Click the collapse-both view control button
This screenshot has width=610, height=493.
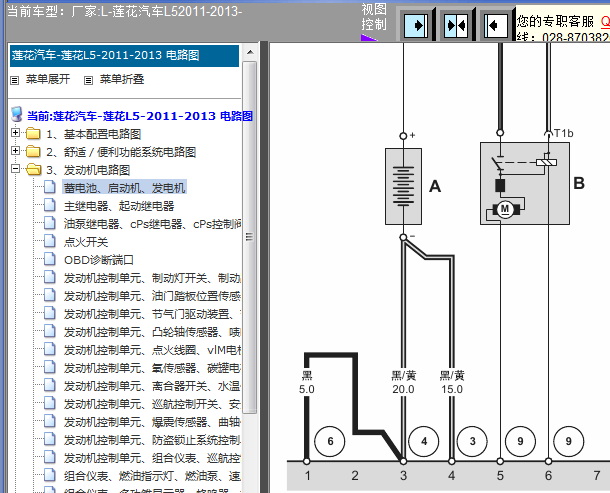[456, 26]
